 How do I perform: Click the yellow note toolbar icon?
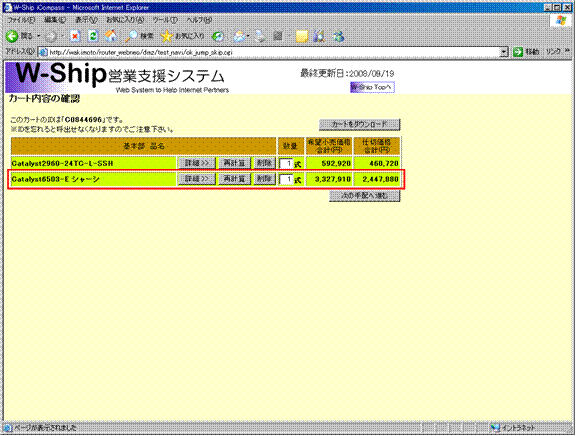(302, 36)
